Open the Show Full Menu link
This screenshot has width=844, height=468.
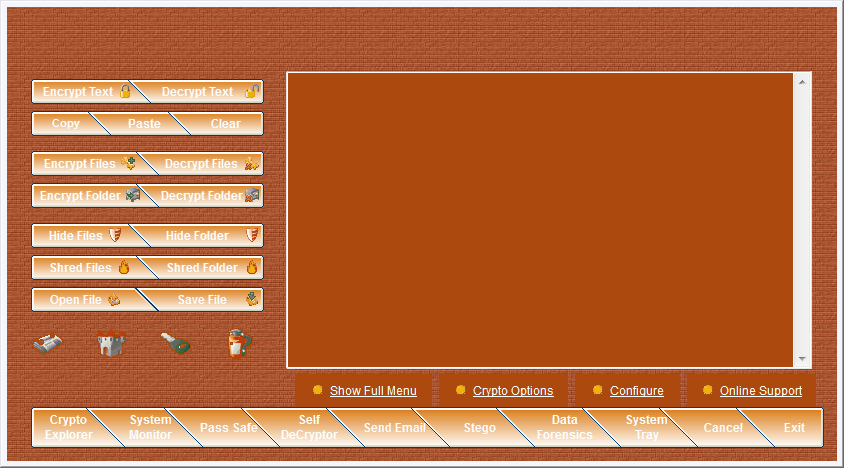pyautogui.click(x=372, y=391)
